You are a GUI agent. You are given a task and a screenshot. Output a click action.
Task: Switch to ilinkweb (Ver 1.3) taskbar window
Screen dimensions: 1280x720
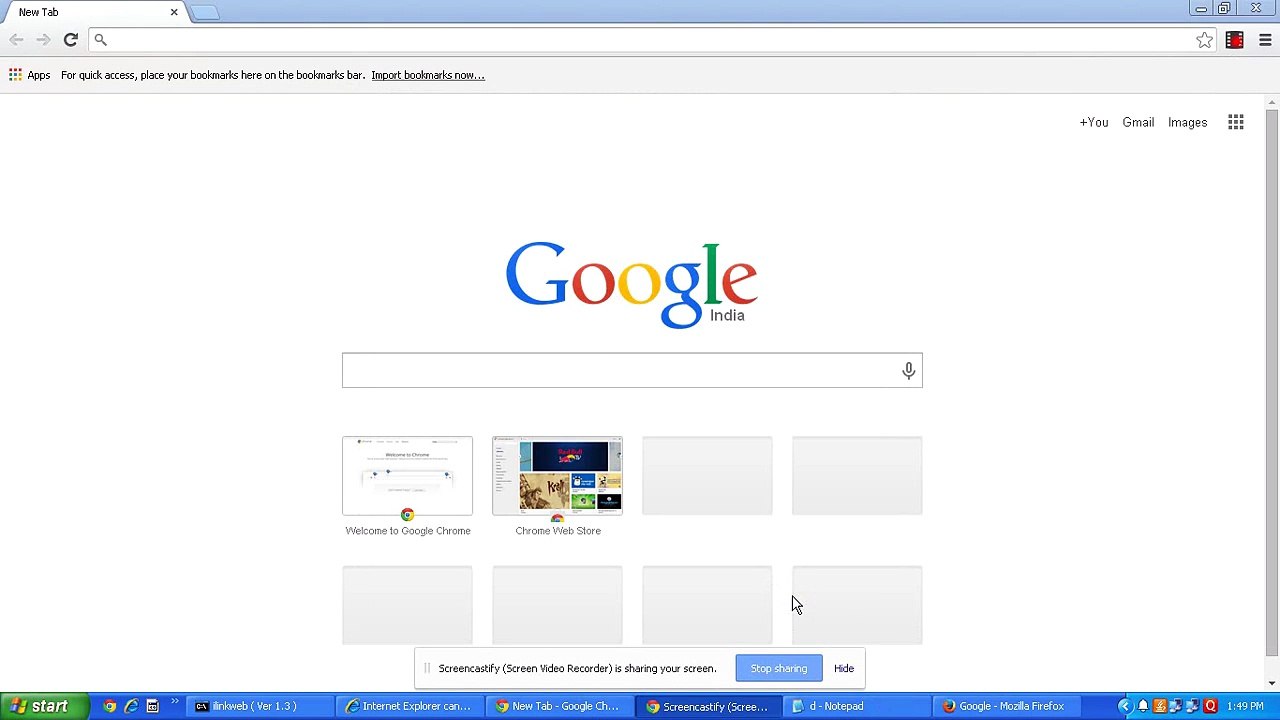pyautogui.click(x=260, y=706)
